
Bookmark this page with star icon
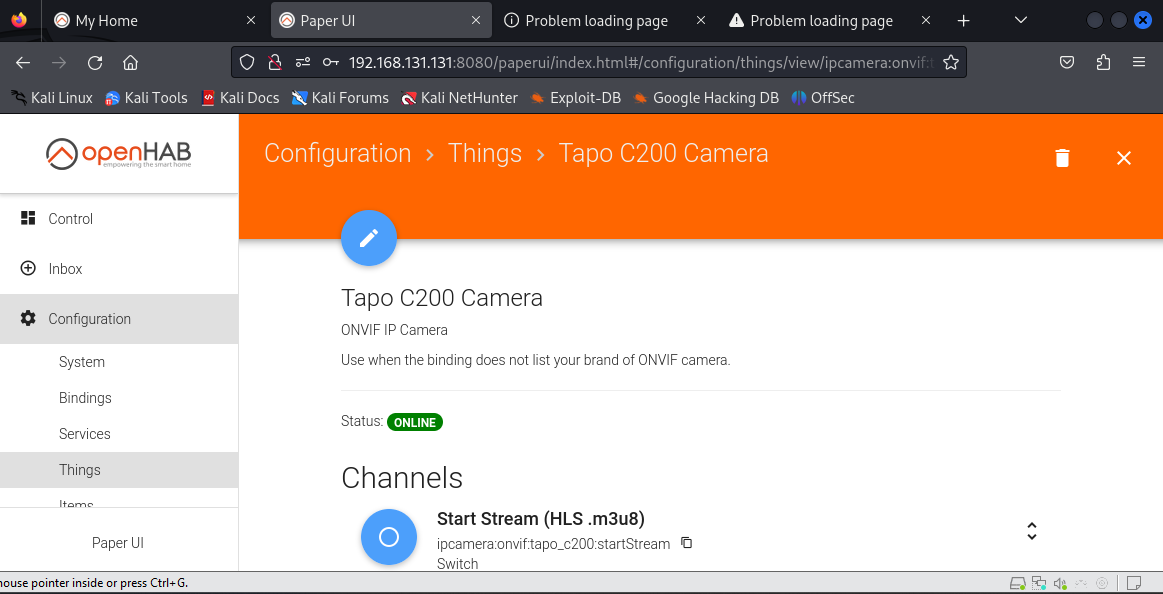[951, 62]
